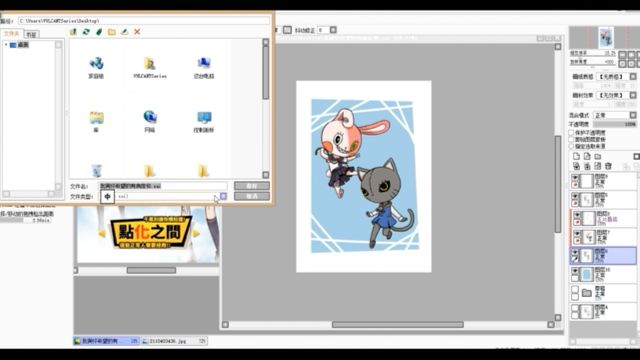Click the rename pencil icon in dialog toolbar

click(124, 31)
